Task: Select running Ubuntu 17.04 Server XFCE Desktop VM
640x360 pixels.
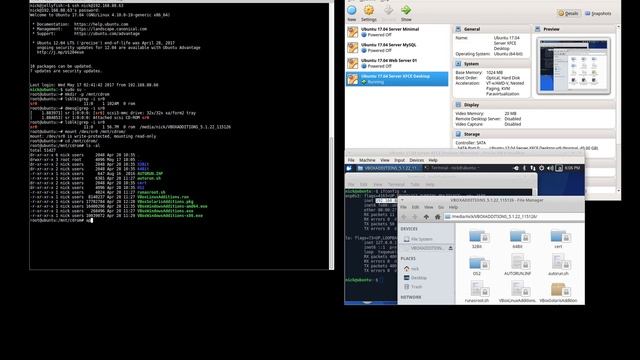Action: point(397,79)
